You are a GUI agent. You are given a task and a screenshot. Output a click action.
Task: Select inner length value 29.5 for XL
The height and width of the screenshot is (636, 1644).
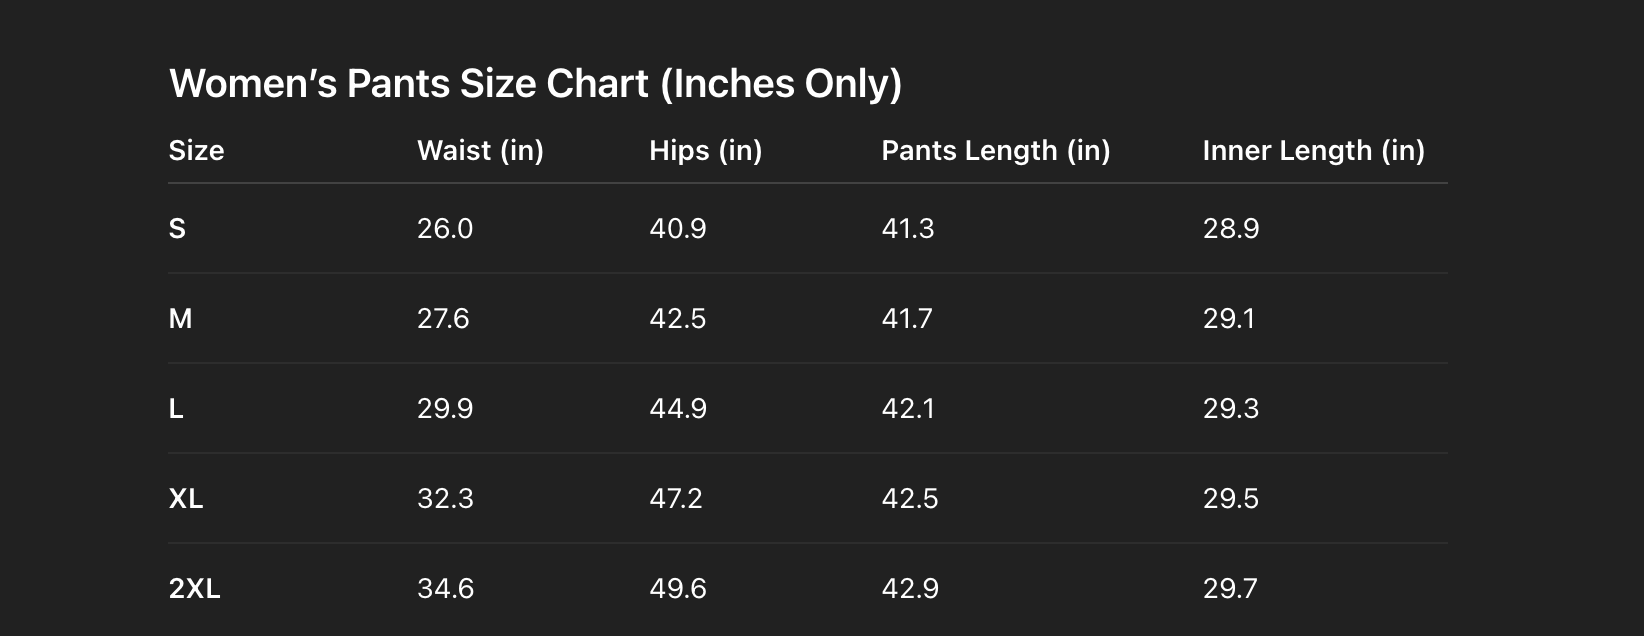(x=1230, y=499)
